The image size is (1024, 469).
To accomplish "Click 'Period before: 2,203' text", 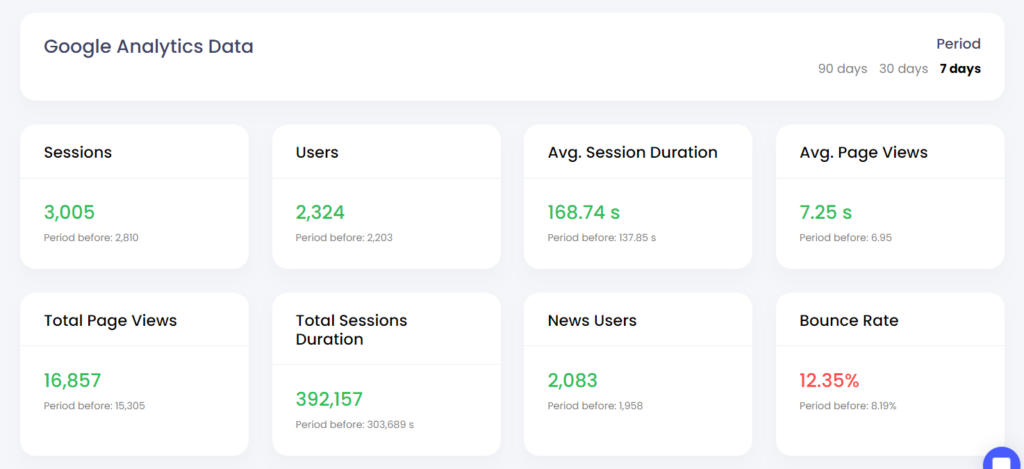I will click(x=344, y=238).
